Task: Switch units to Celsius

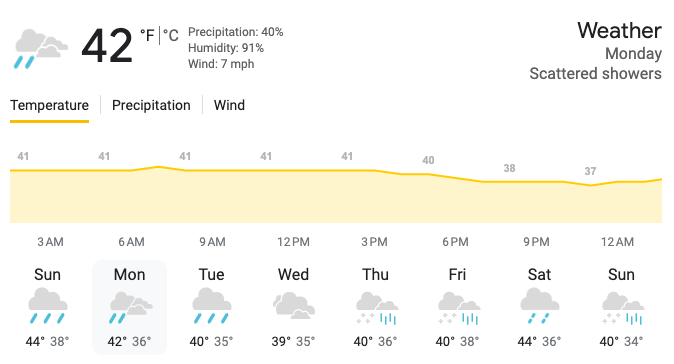Action: pyautogui.click(x=171, y=35)
